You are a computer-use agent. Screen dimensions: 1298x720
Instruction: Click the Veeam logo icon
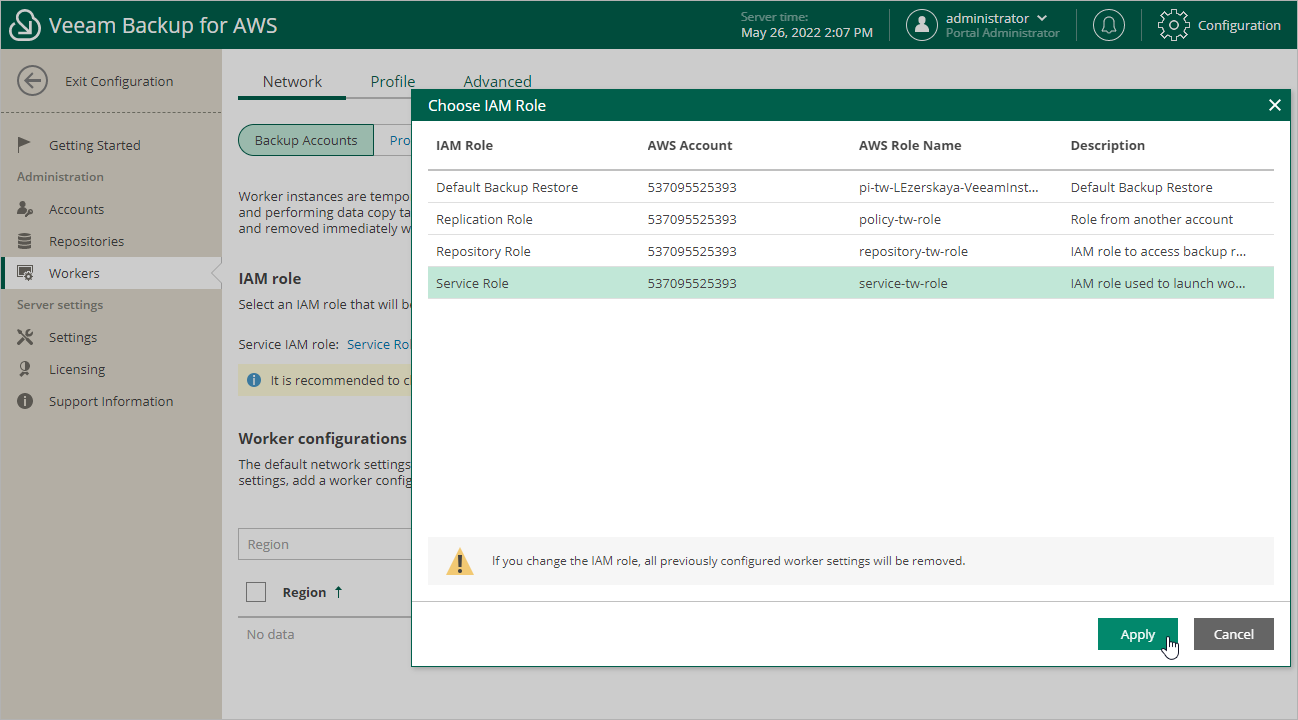pyautogui.click(x=25, y=25)
